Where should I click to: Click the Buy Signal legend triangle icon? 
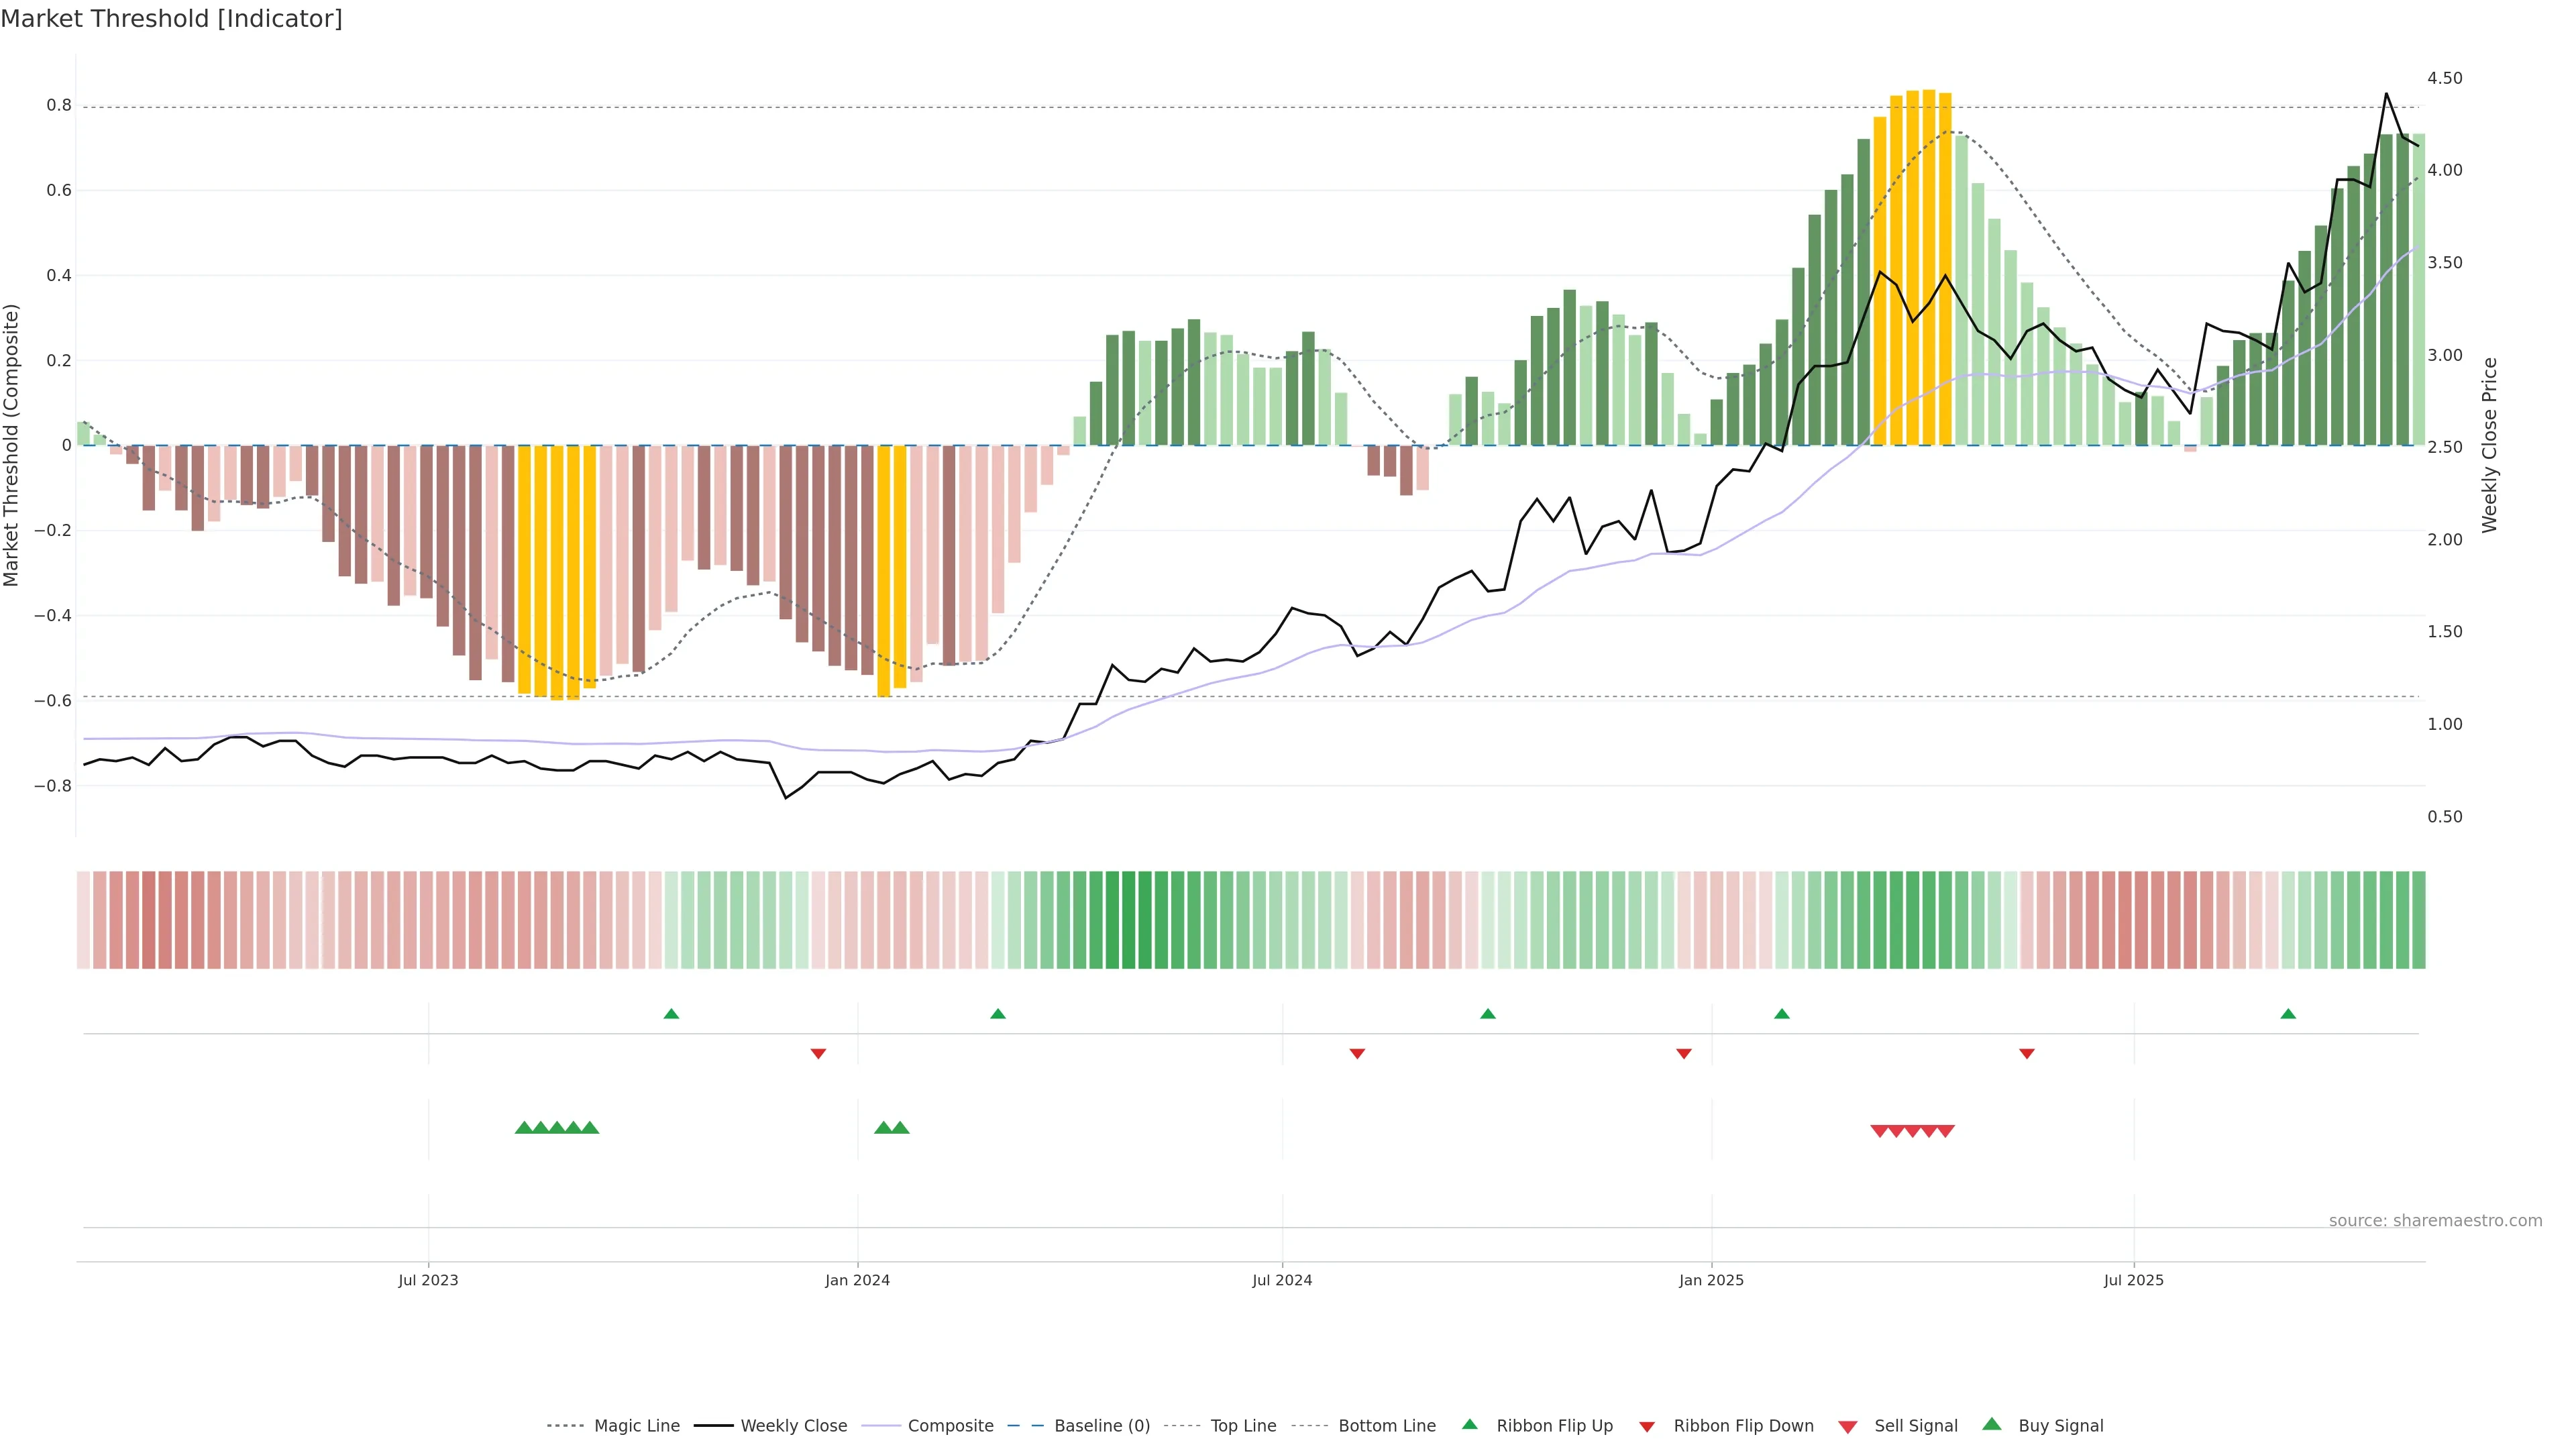1992,1424
